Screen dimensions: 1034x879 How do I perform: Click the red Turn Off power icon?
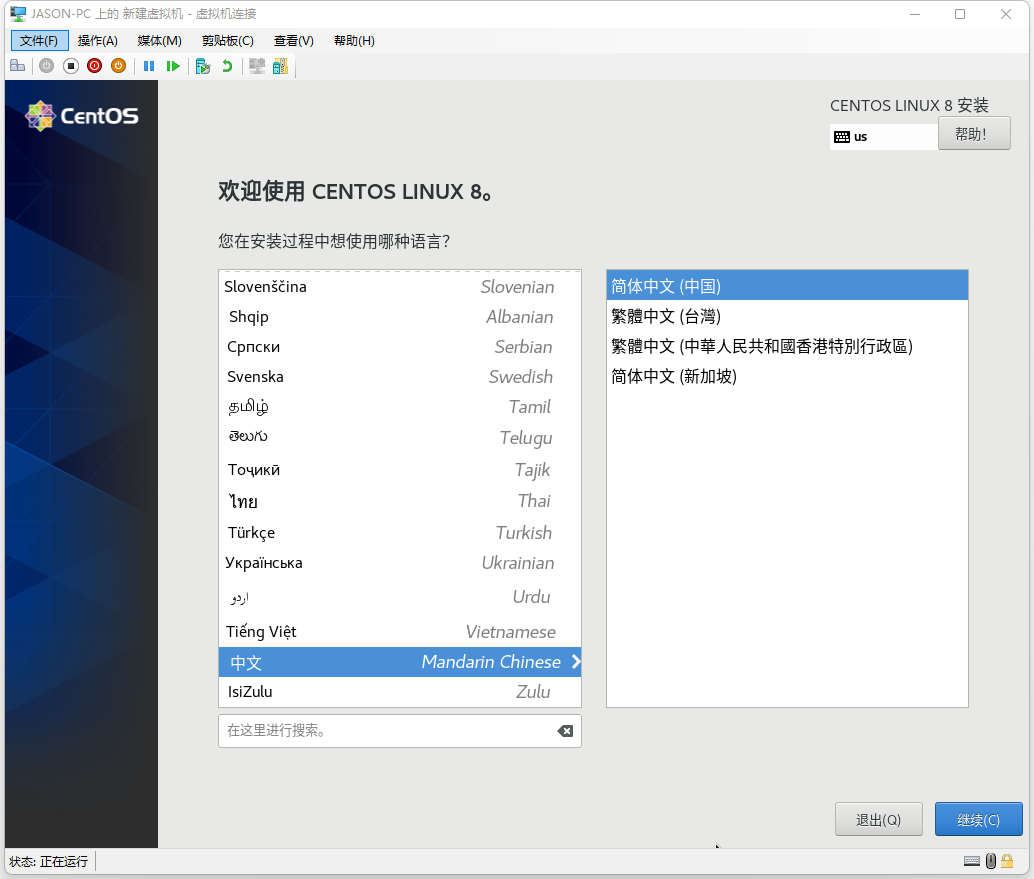coord(94,65)
